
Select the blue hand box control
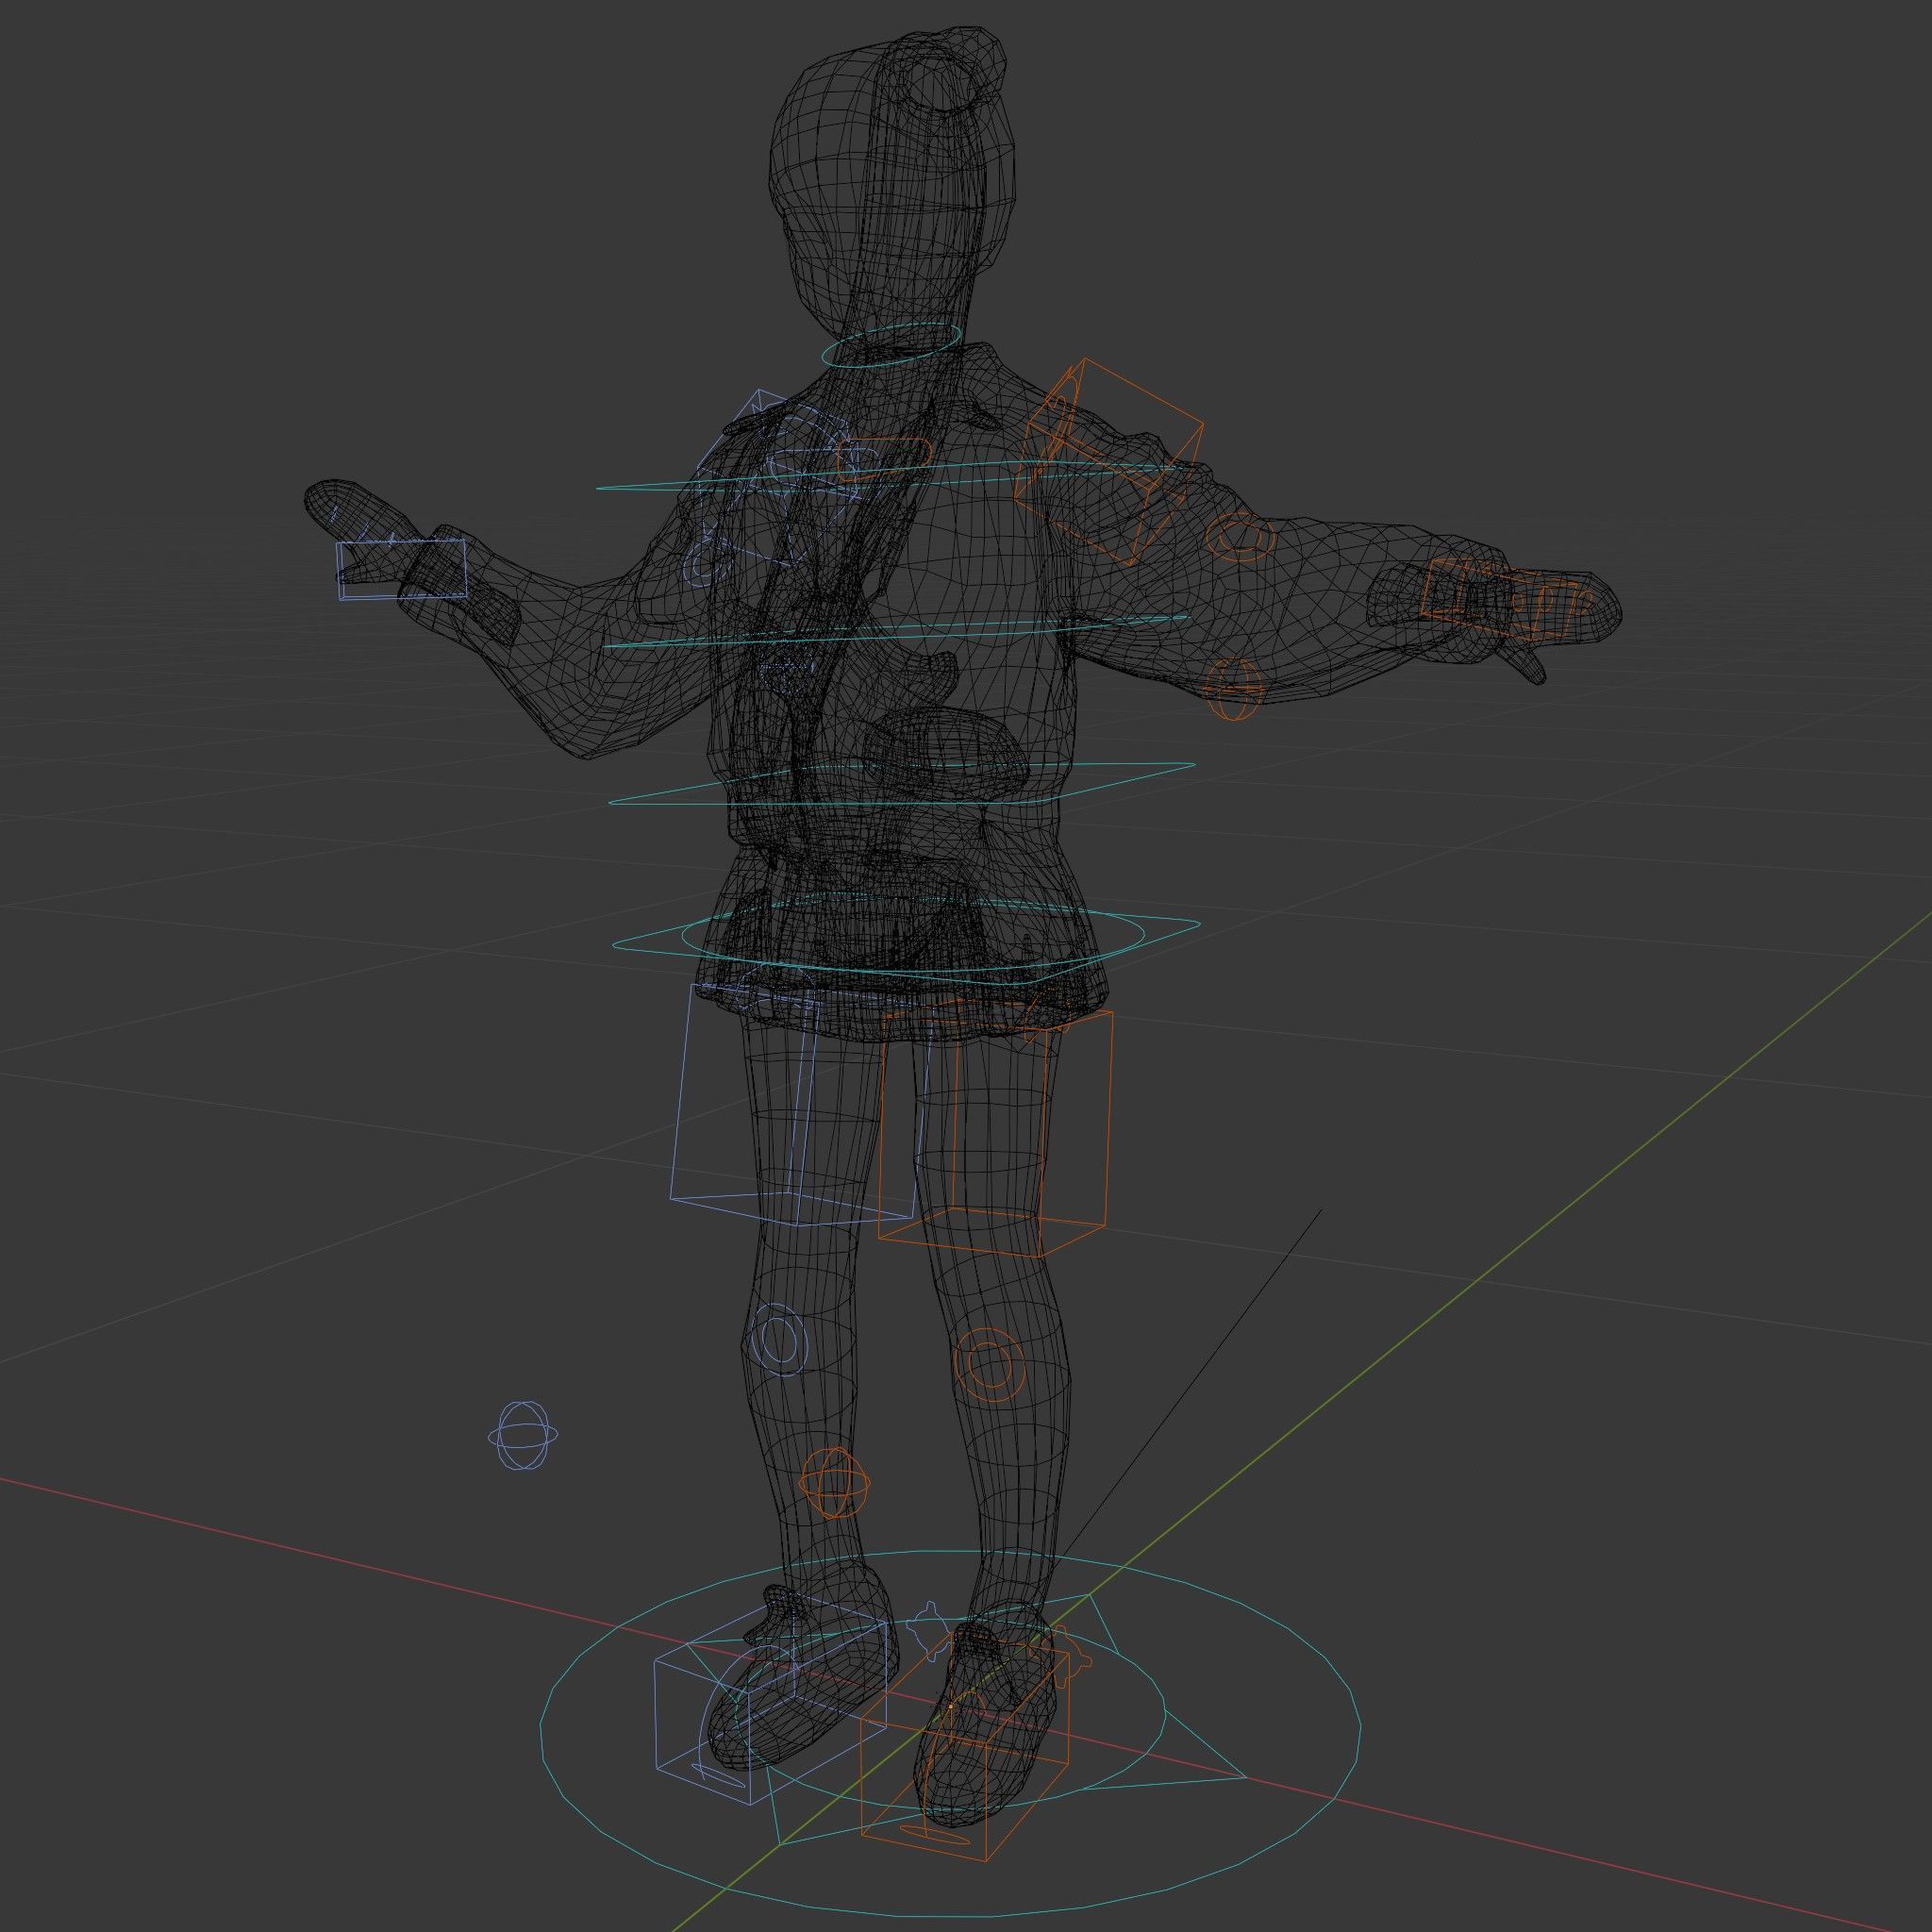click(401, 570)
